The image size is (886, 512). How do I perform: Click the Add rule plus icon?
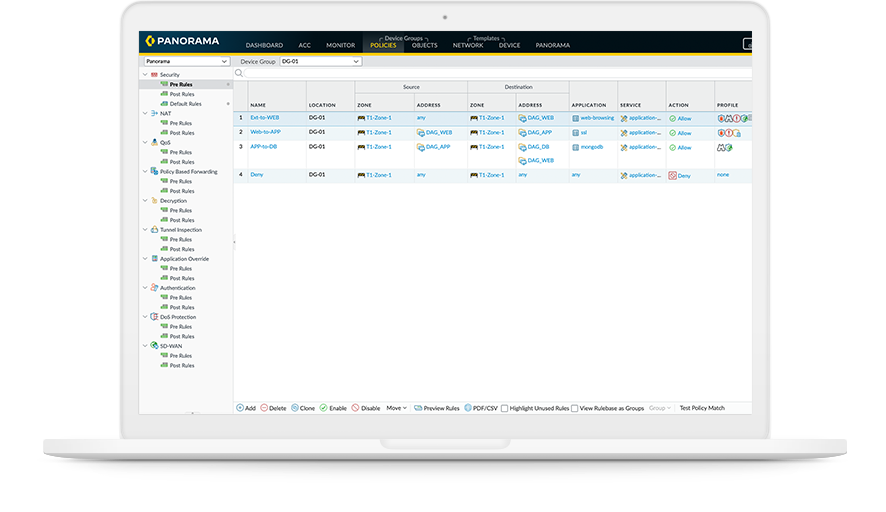pyautogui.click(x=240, y=408)
